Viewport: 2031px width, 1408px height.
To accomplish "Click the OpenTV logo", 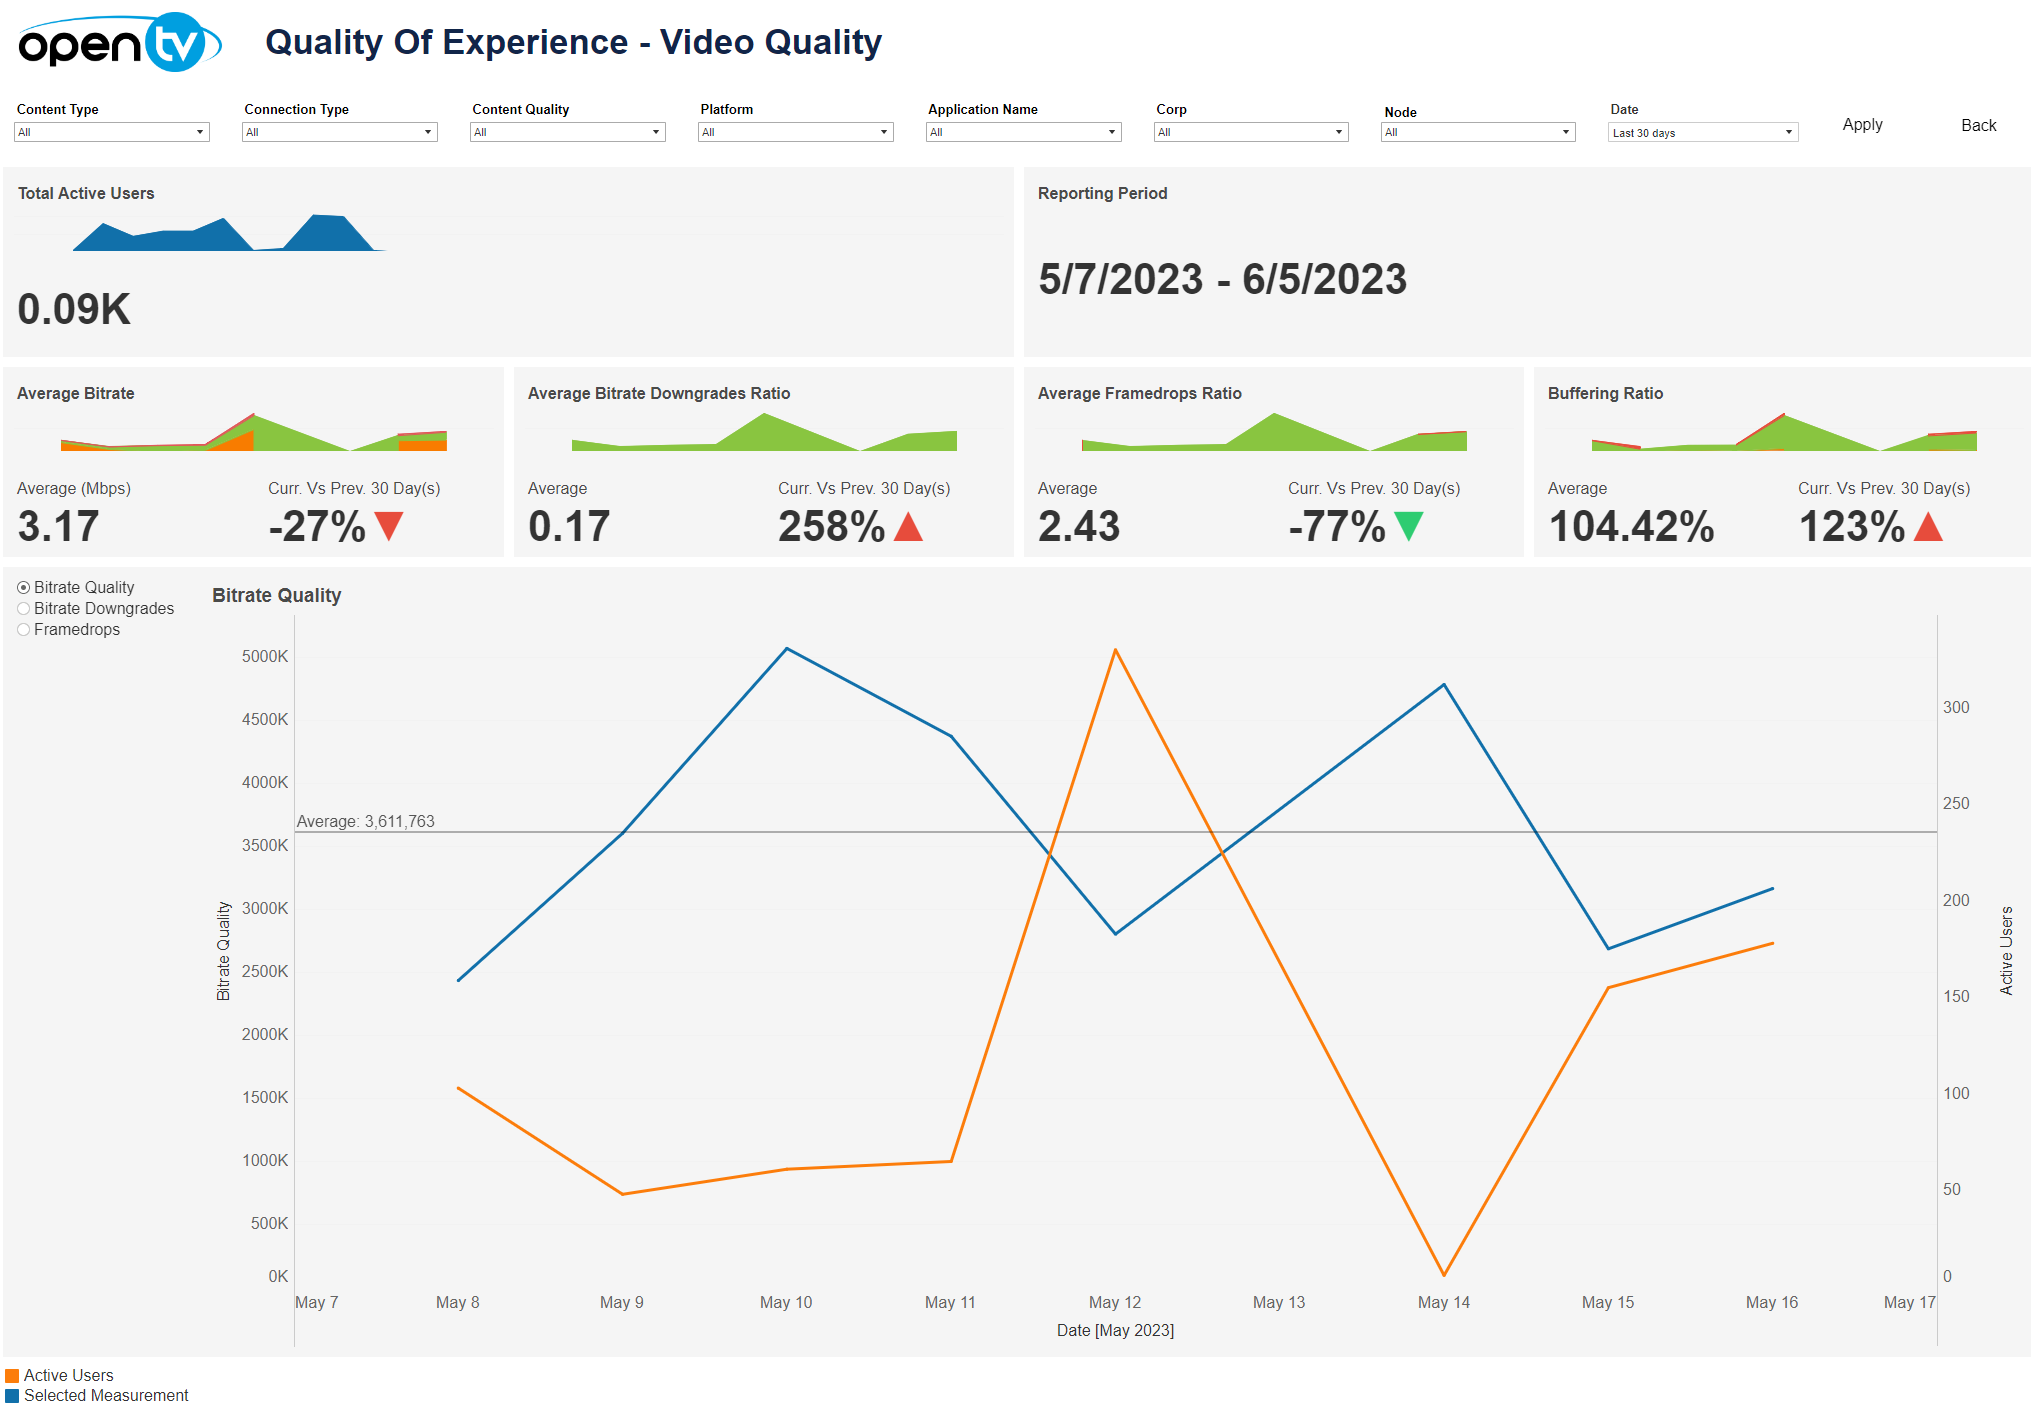I will 118,44.
